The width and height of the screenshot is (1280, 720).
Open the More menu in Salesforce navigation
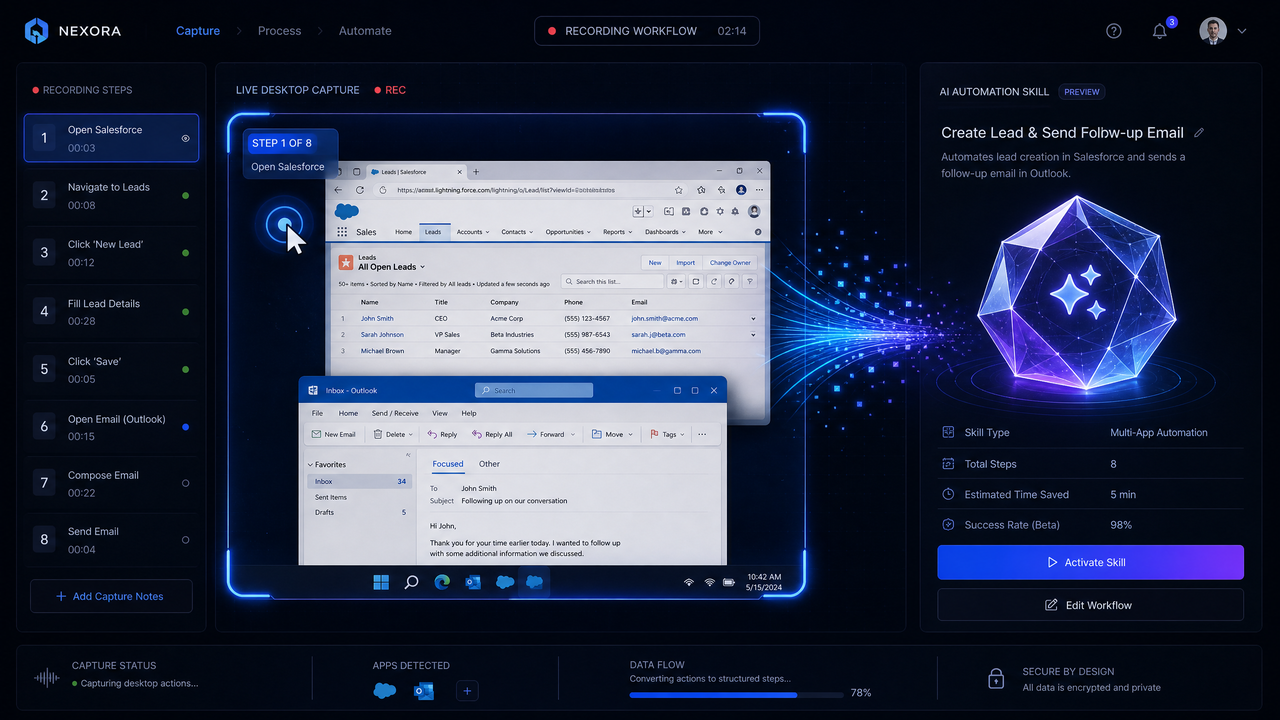[709, 232]
